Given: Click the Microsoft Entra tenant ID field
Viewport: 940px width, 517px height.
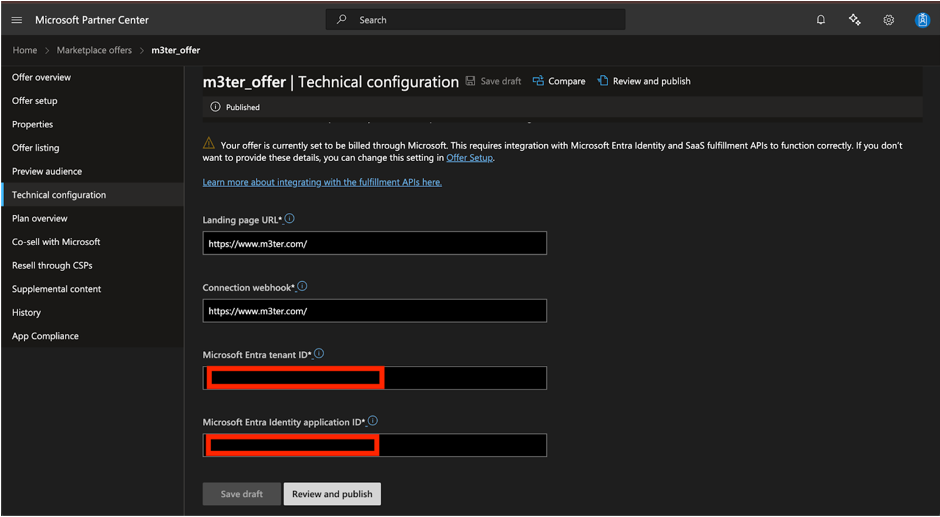Looking at the screenshot, I should click(x=375, y=378).
